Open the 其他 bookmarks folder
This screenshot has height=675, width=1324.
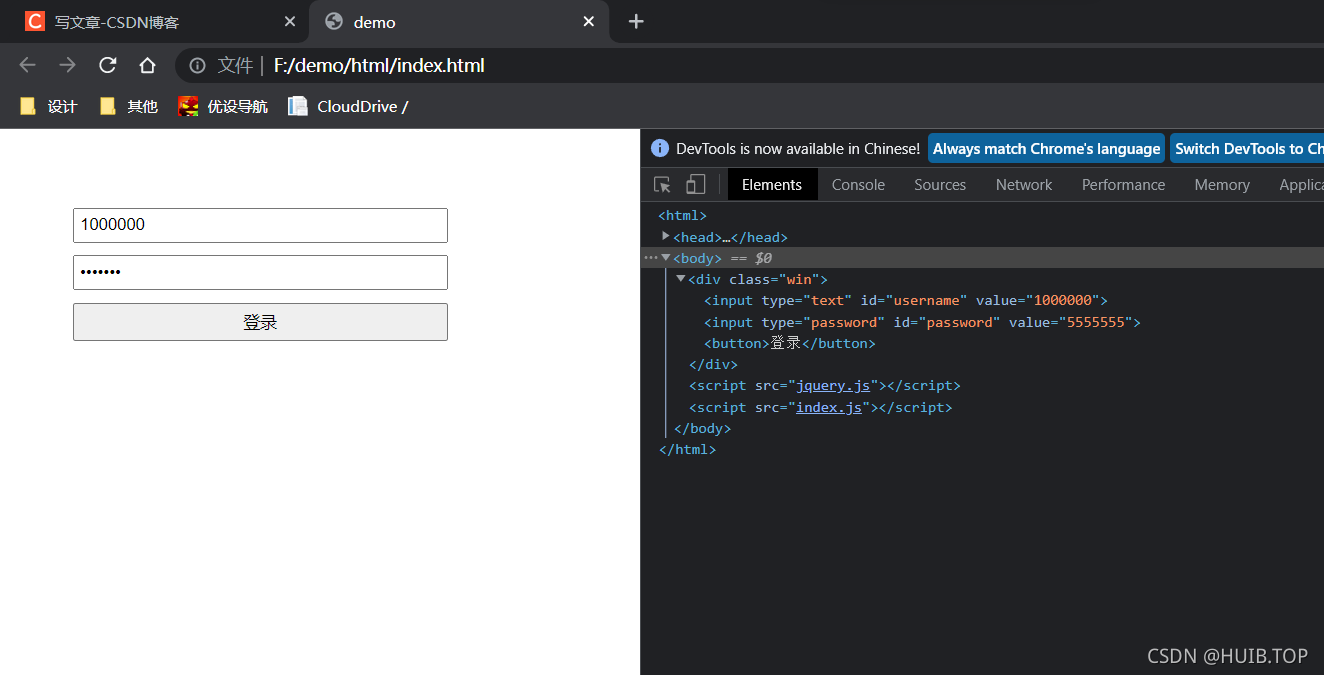tap(129, 106)
